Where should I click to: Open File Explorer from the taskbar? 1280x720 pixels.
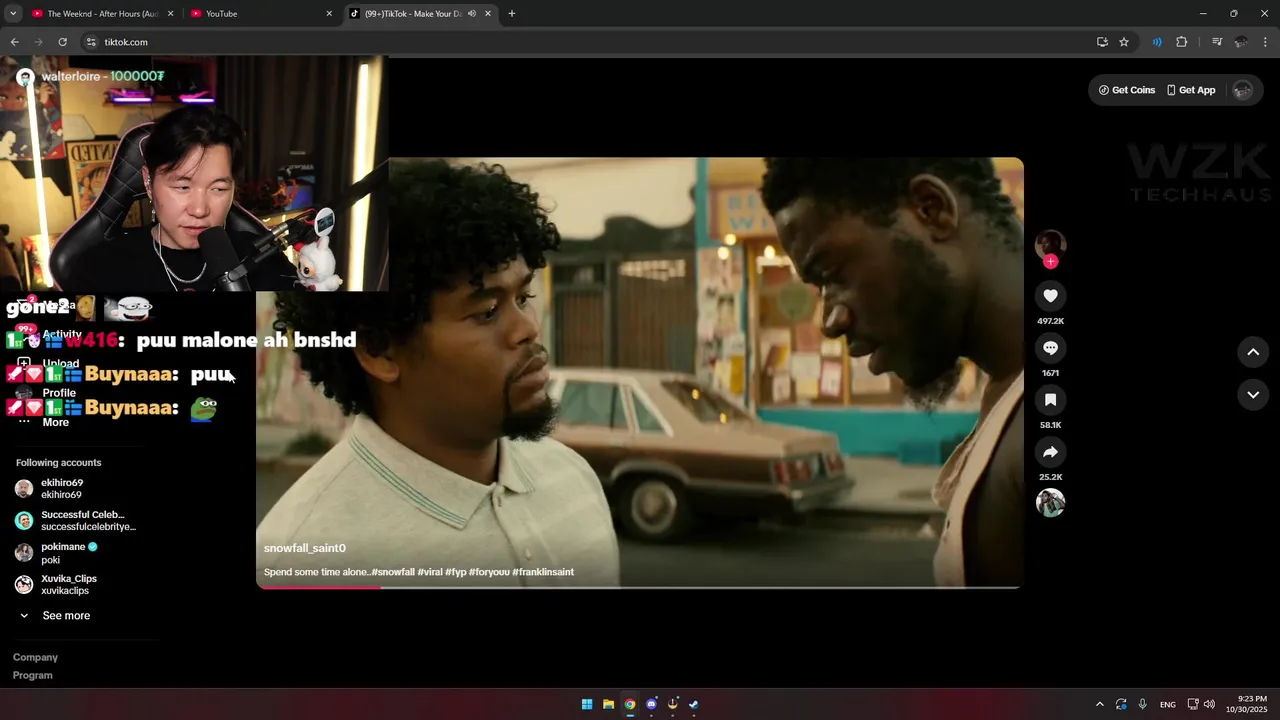[608, 704]
